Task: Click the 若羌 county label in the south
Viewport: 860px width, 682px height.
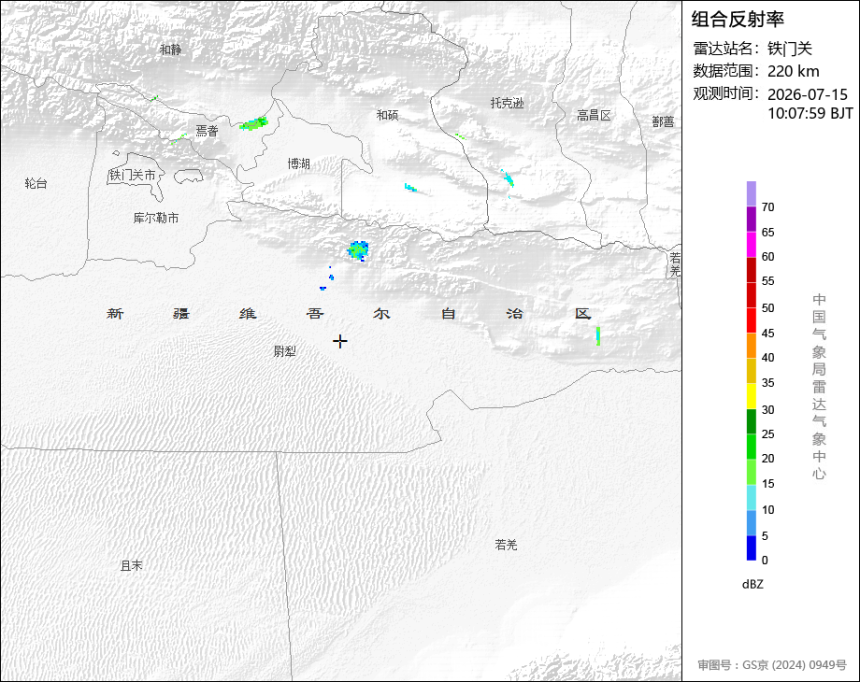Action: [506, 545]
